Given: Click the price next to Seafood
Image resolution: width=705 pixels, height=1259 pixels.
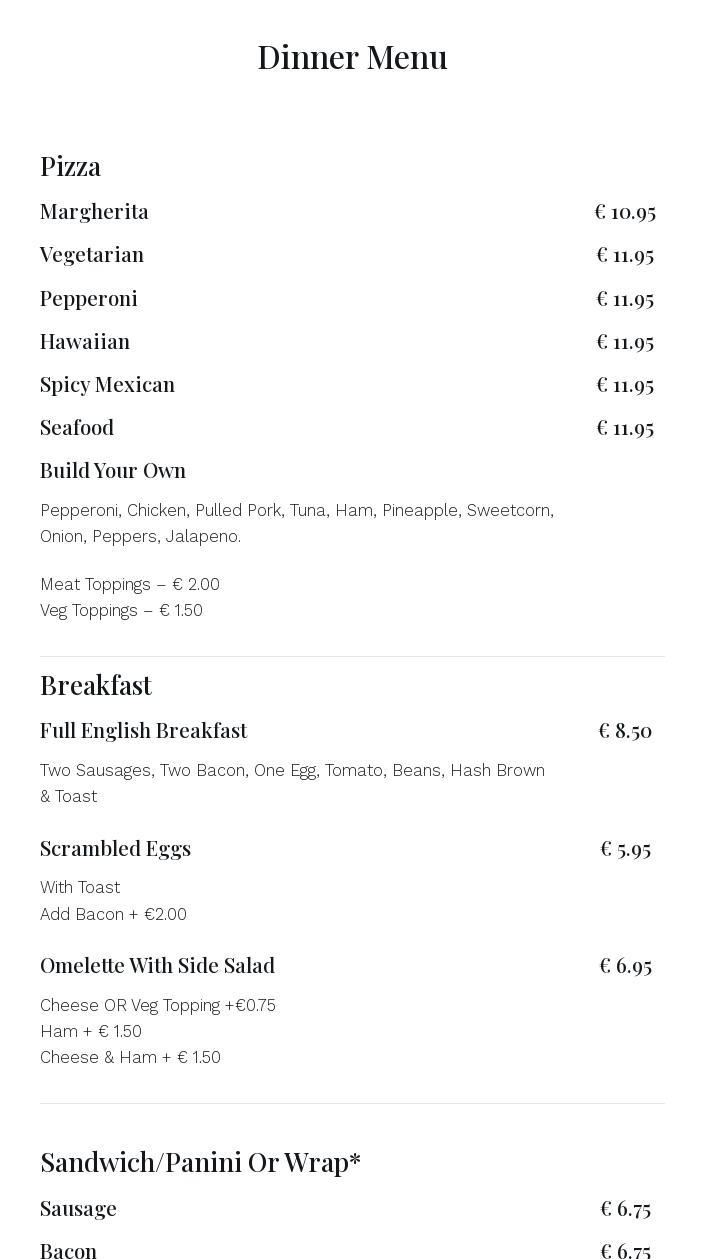Looking at the screenshot, I should [x=624, y=428].
